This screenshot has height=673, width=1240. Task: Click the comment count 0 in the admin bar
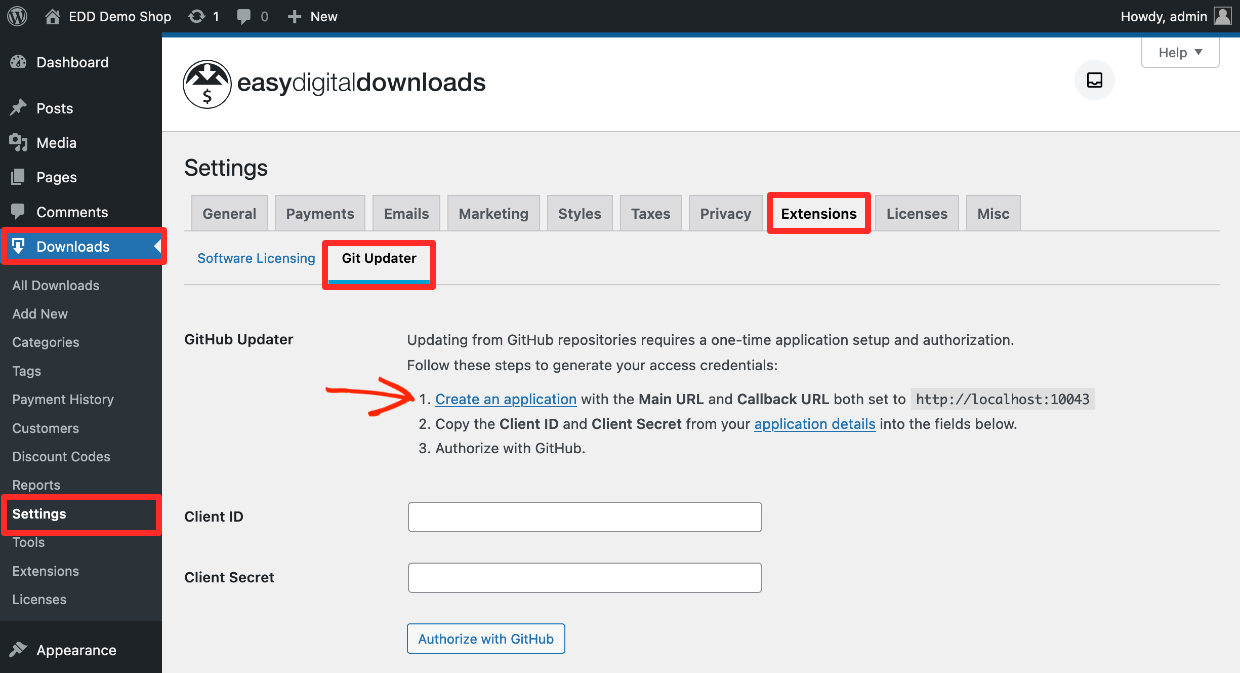[x=264, y=16]
